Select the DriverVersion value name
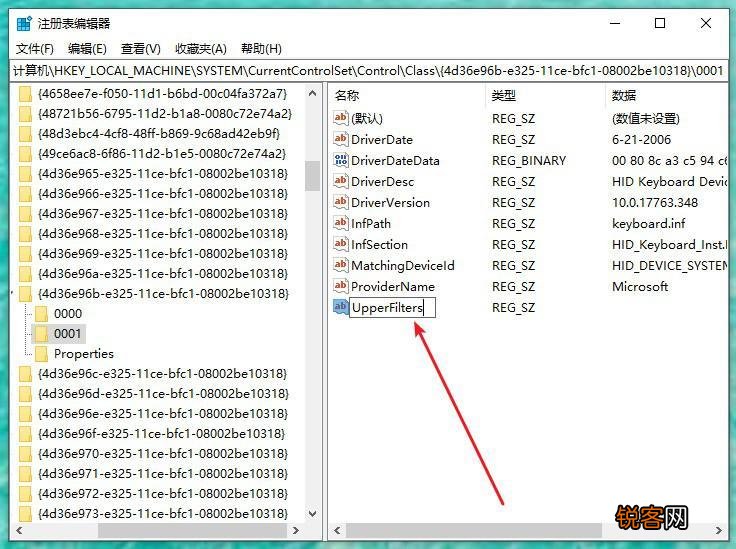Image resolution: width=736 pixels, height=549 pixels. 391,203
